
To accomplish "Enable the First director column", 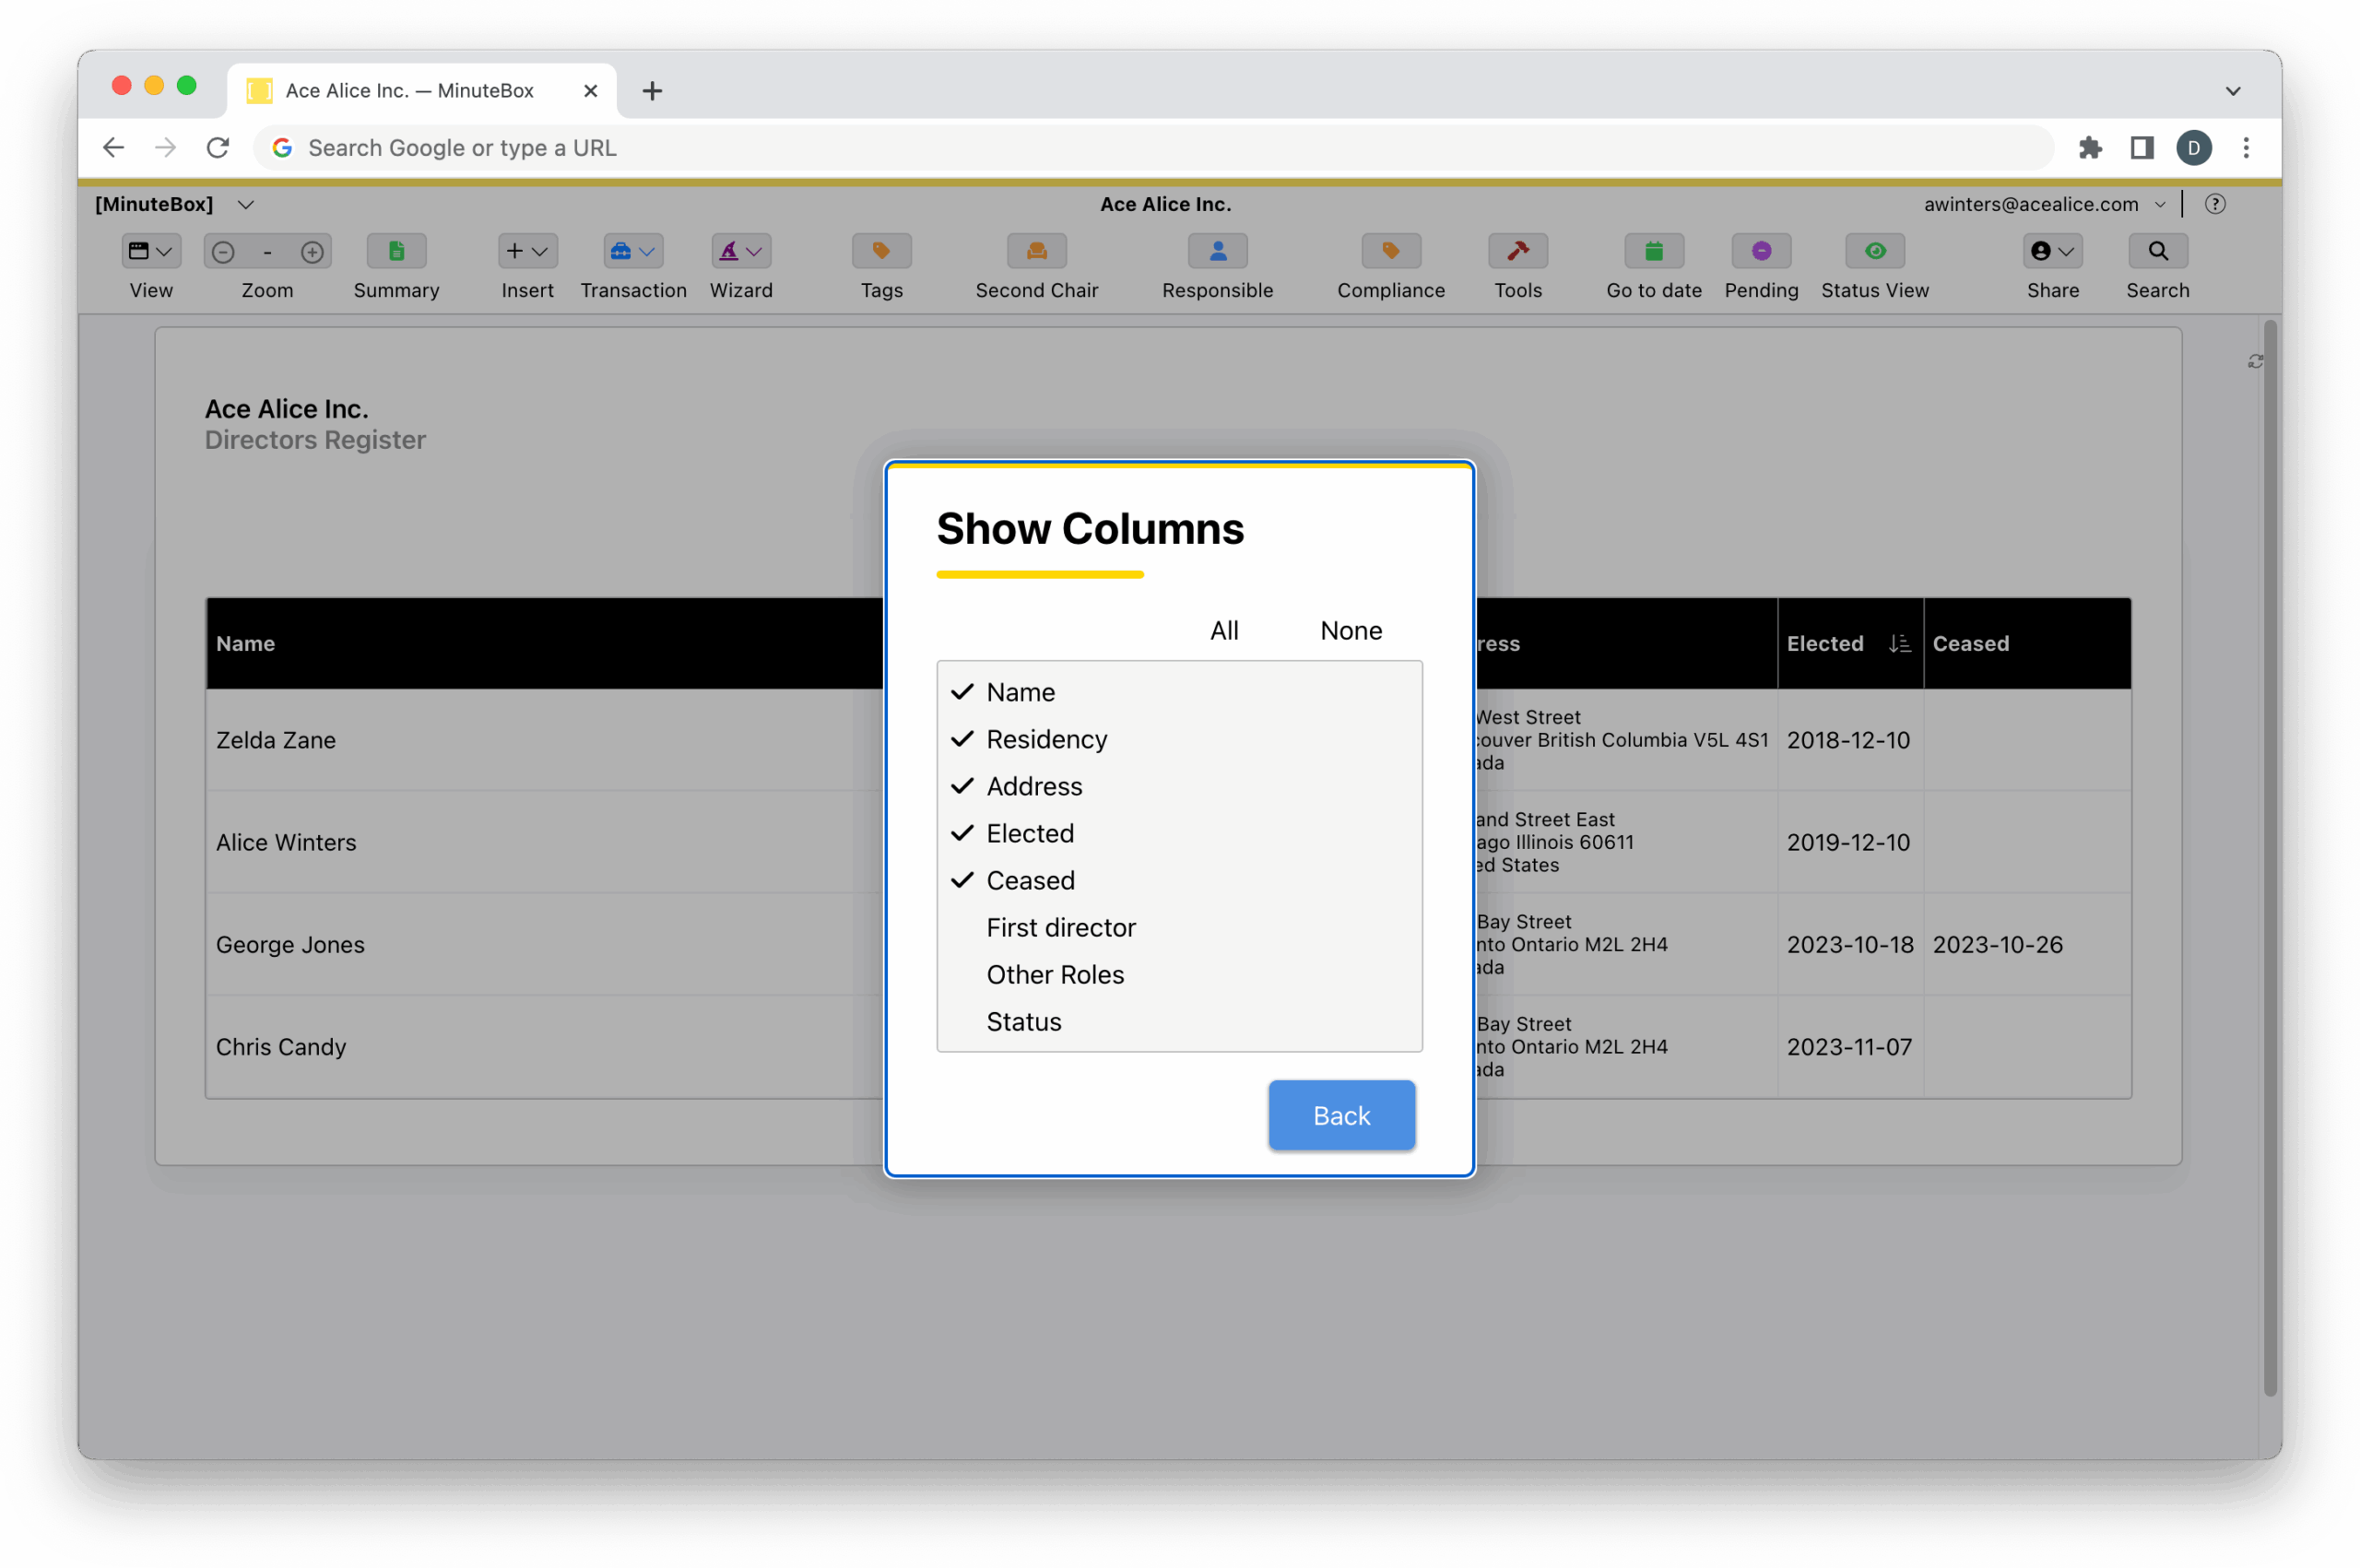I will [x=1060, y=927].
